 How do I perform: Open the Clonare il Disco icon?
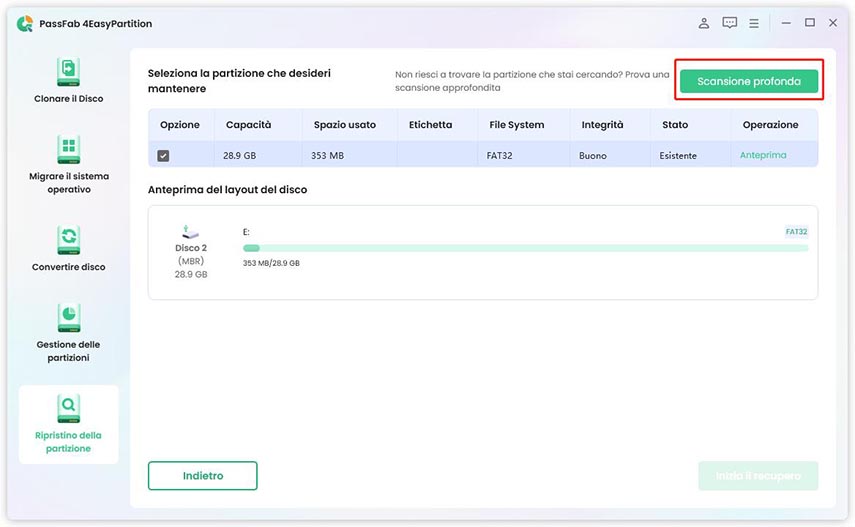(x=68, y=72)
